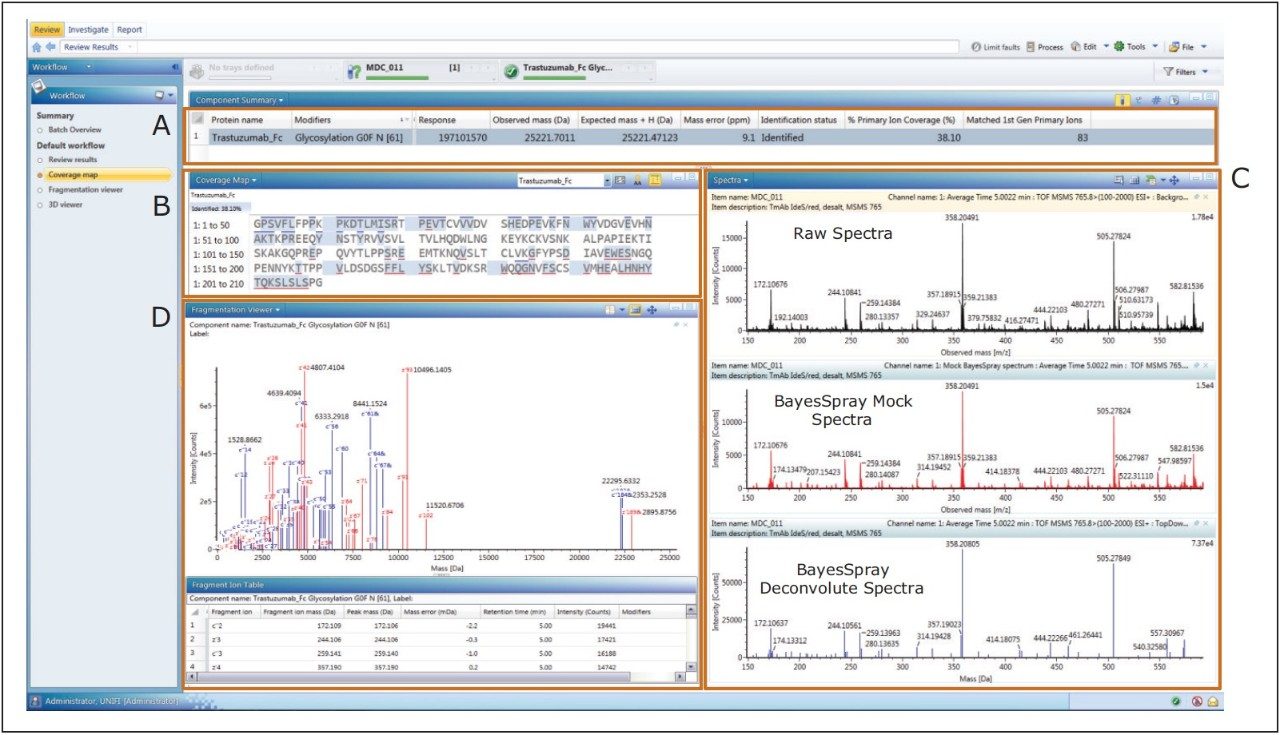Click the yellow highlighted icon in Component Summary header
The width and height of the screenshot is (1280, 735).
pos(1122,100)
